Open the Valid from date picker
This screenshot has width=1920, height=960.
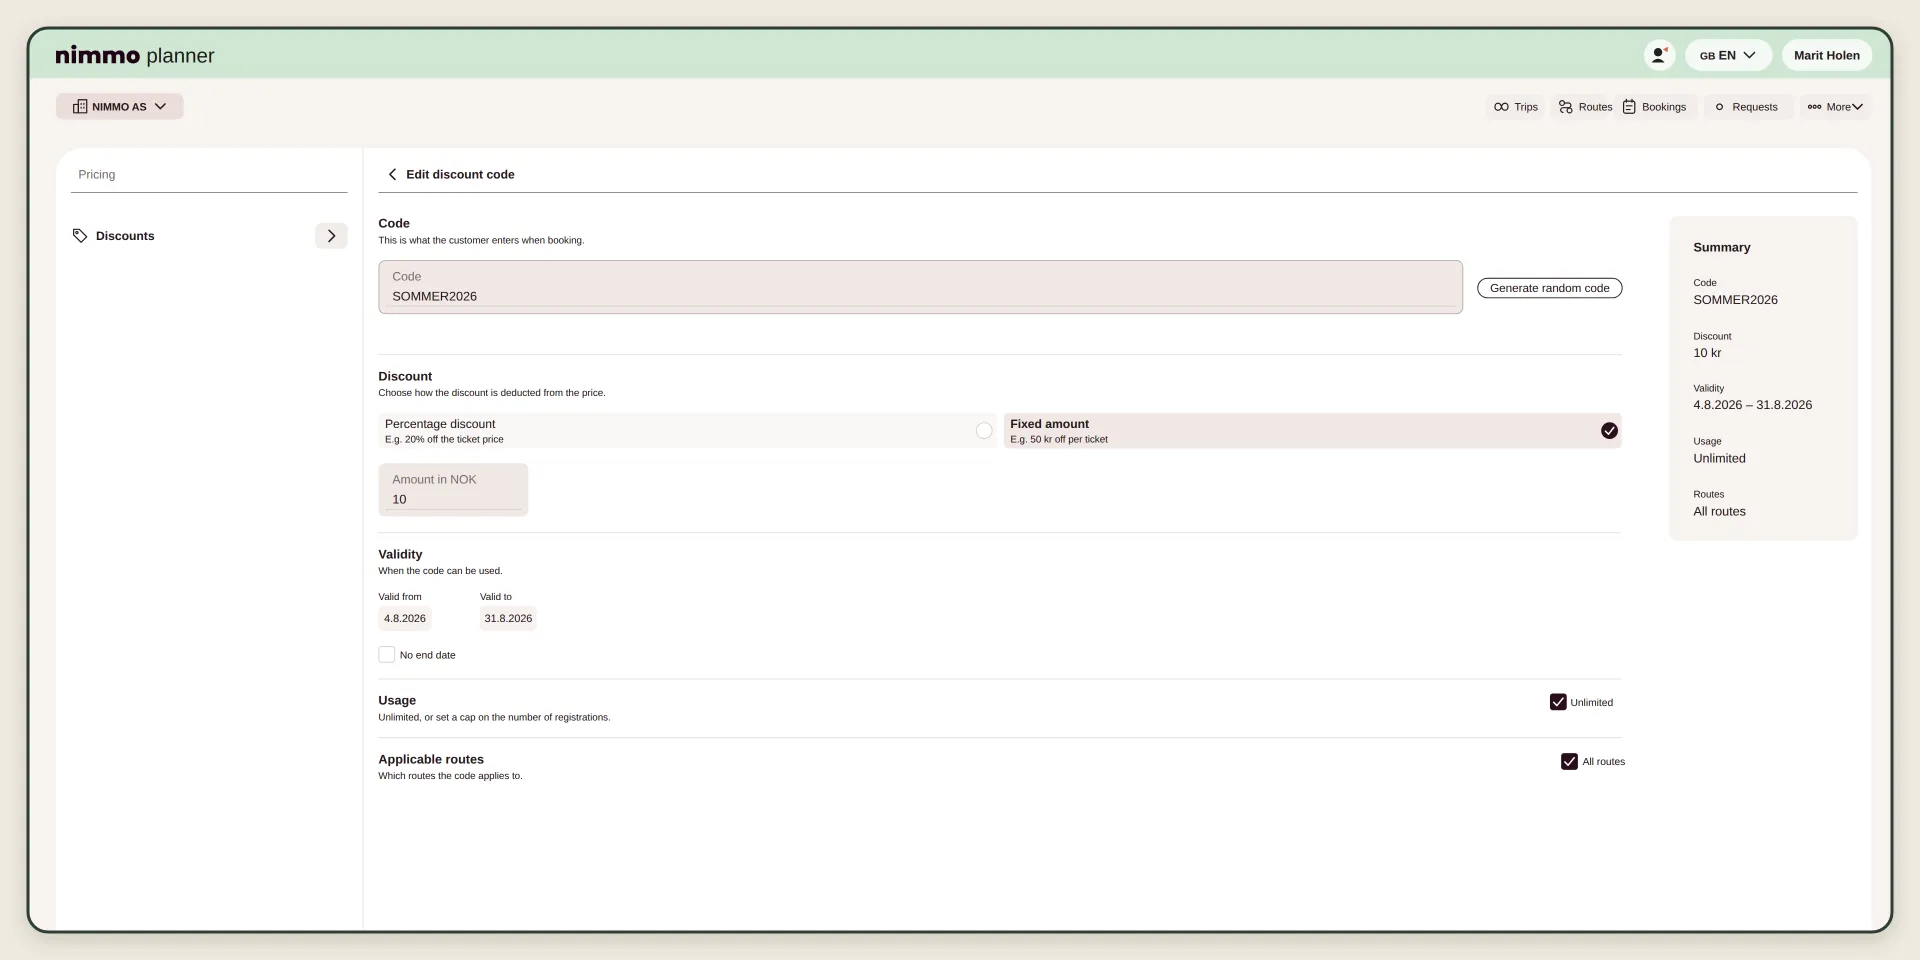click(405, 619)
